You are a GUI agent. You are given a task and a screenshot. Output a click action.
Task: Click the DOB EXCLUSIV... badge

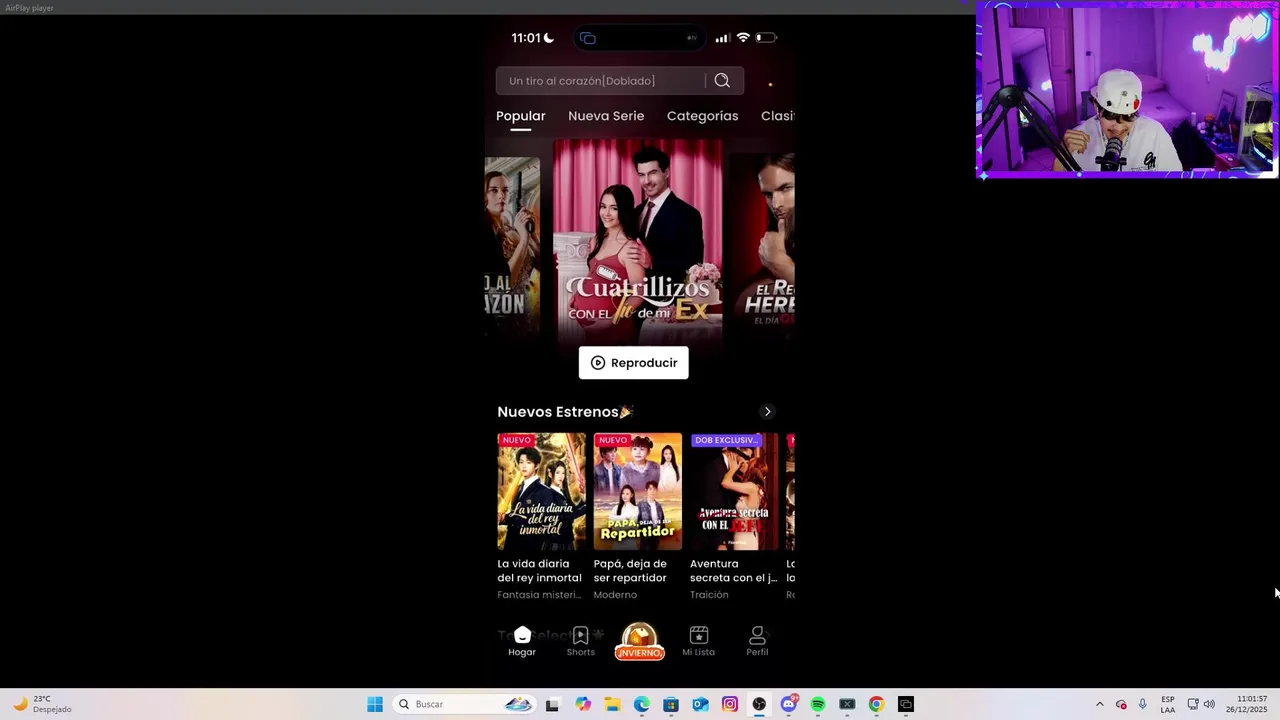pos(727,440)
